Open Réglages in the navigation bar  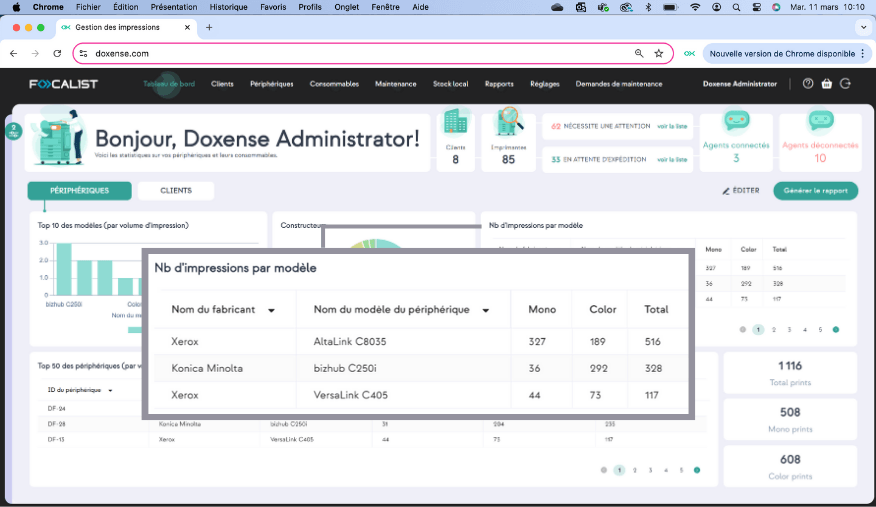545,84
